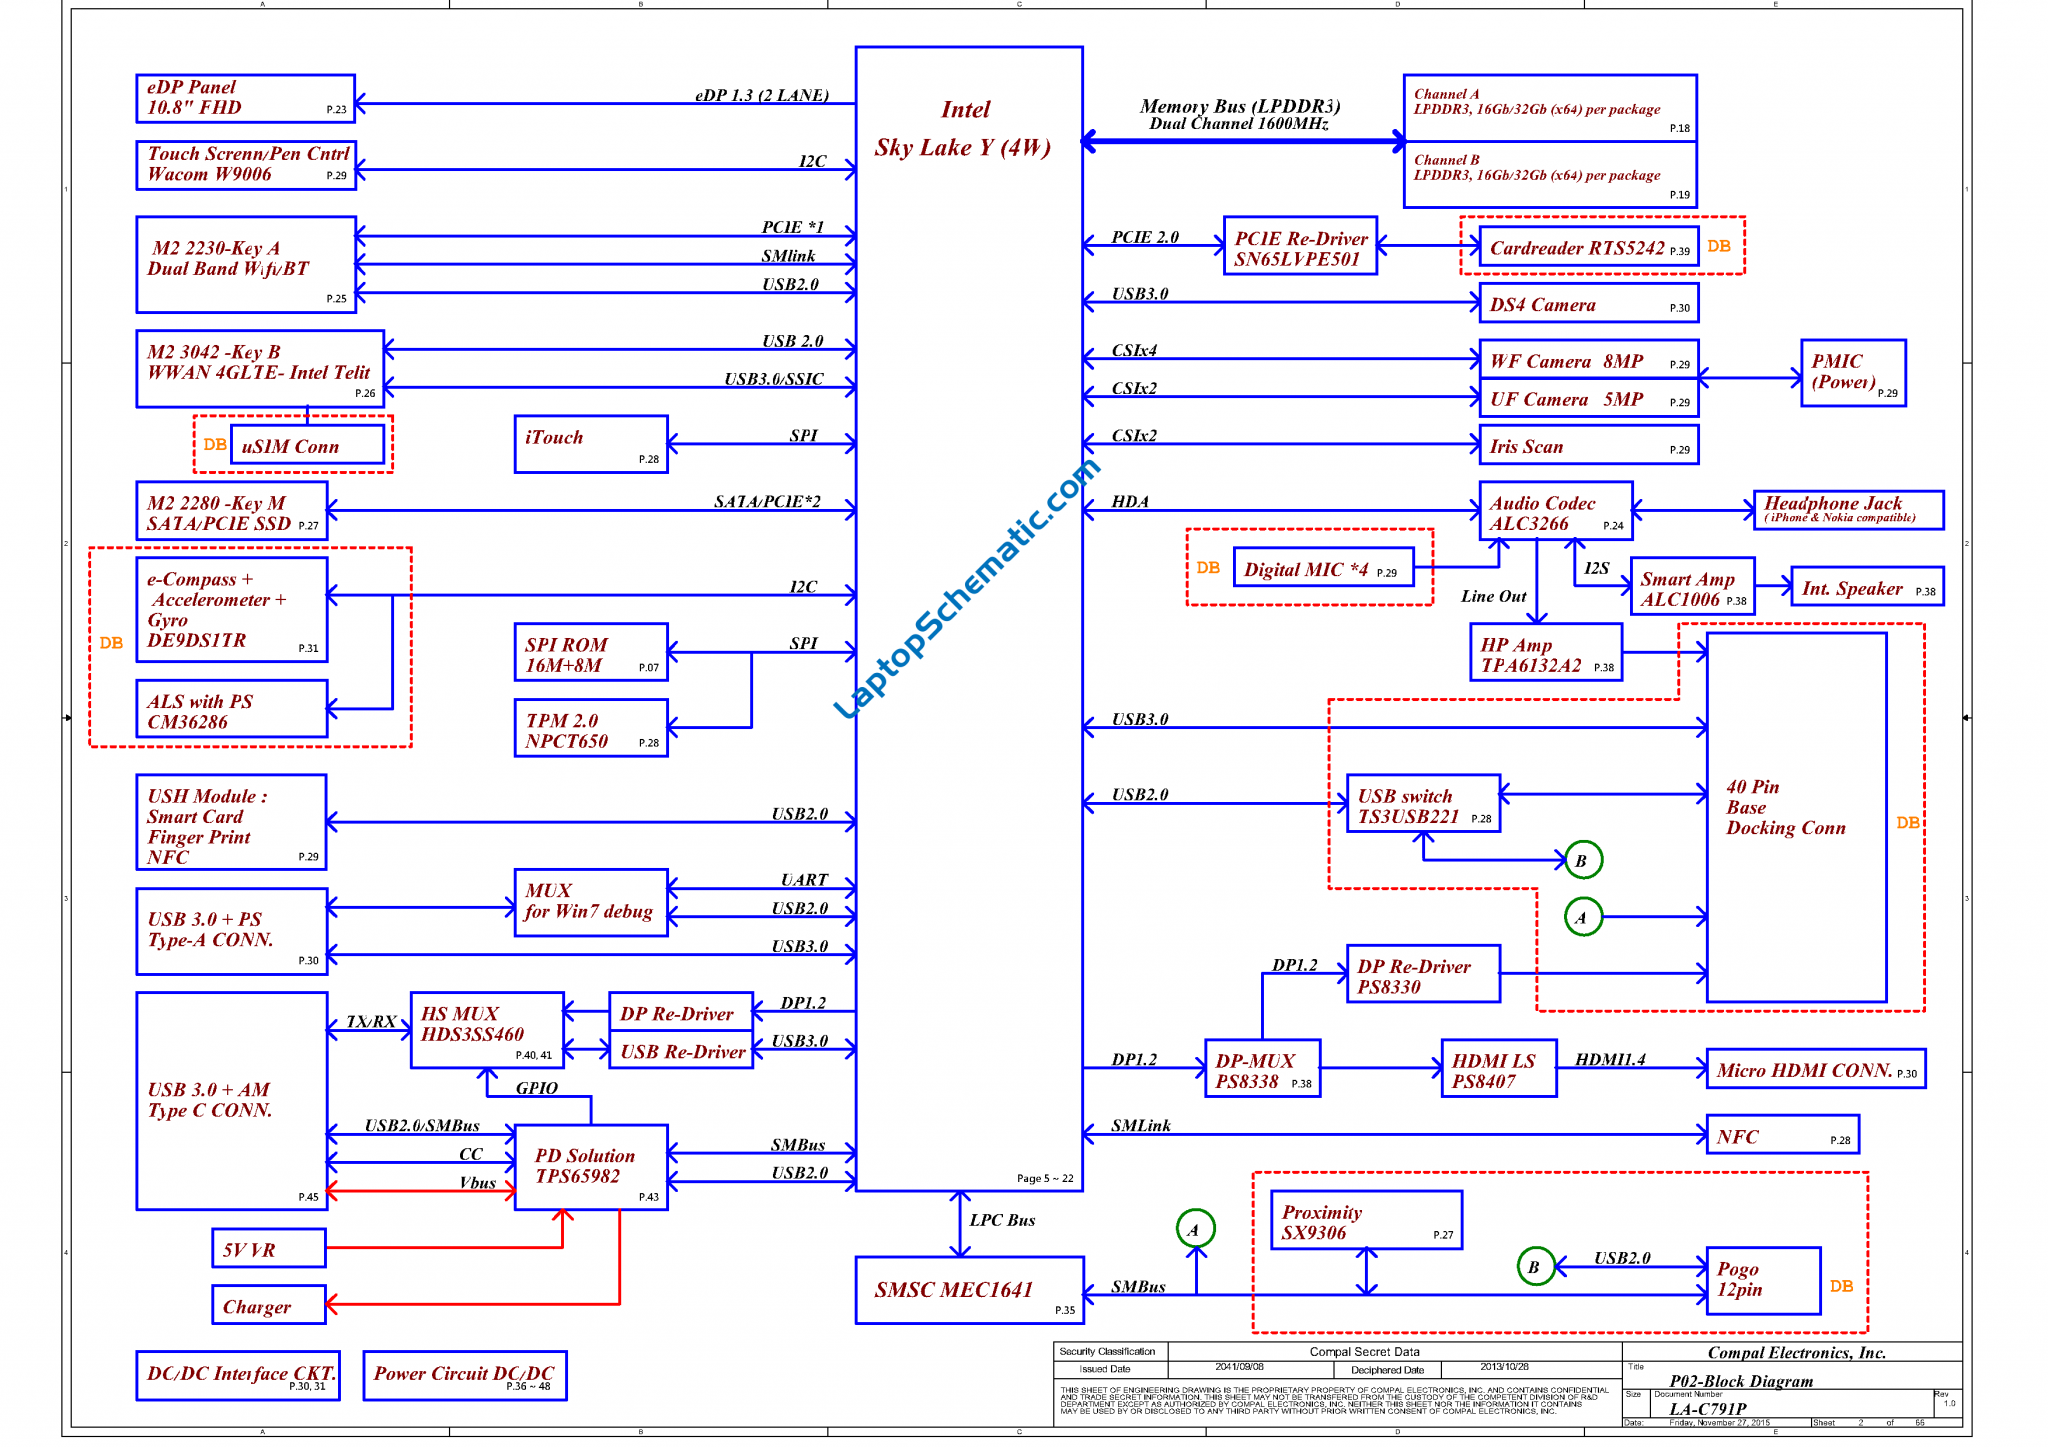Click the Cardreader RTS5242 block
The image size is (2048, 1447).
click(1588, 247)
